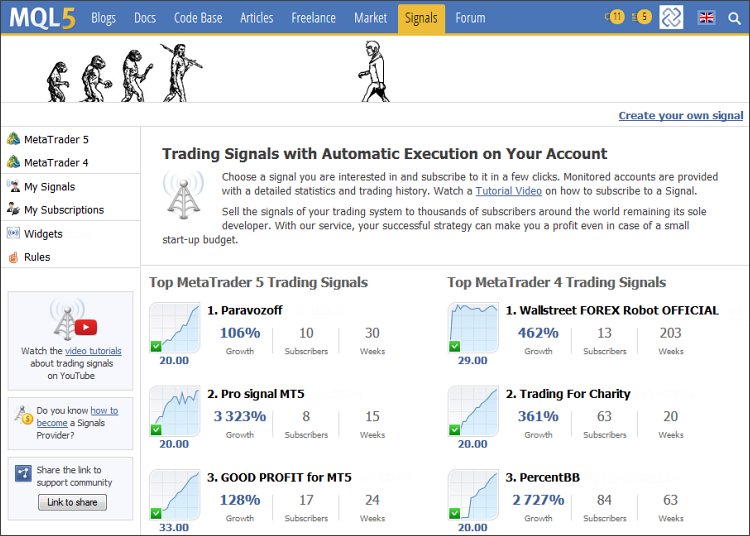750x536 pixels.
Task: Open the Pro signal MT5 chart thumbnail
Action: tap(175, 411)
